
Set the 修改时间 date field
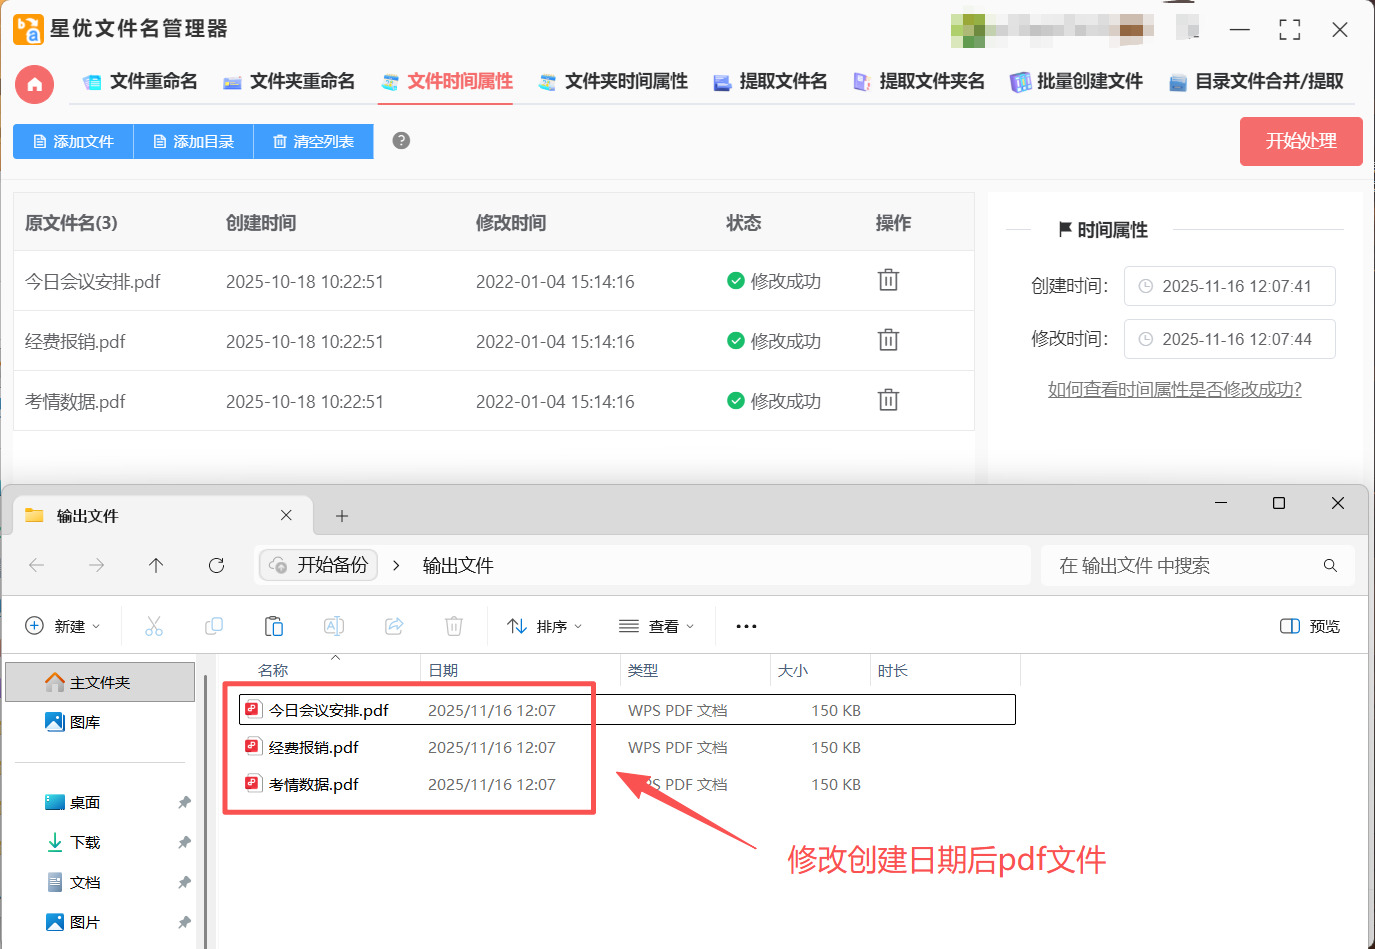click(x=1229, y=339)
